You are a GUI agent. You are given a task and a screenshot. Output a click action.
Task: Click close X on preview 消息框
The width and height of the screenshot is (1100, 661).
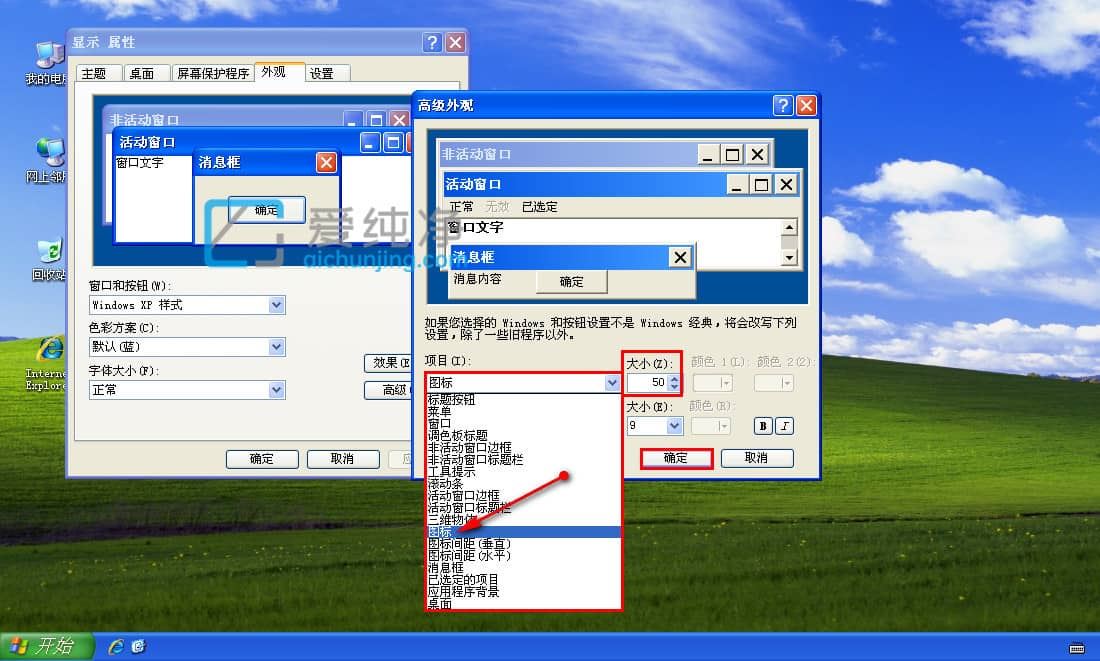[680, 257]
